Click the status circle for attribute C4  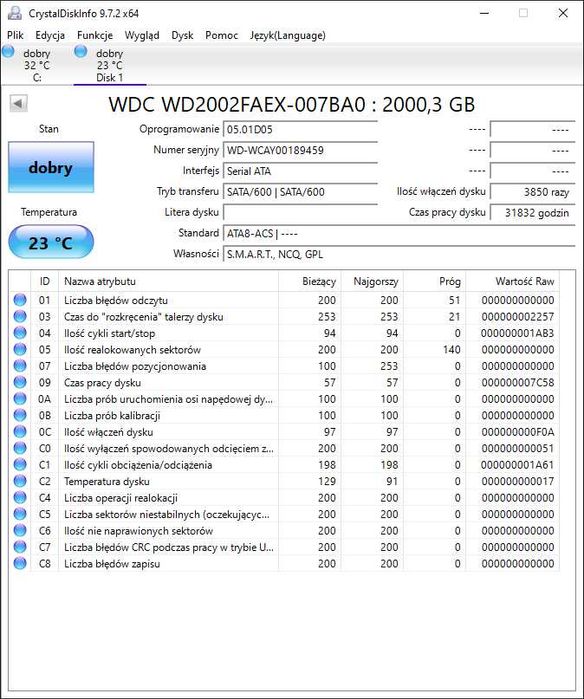pyautogui.click(x=20, y=498)
